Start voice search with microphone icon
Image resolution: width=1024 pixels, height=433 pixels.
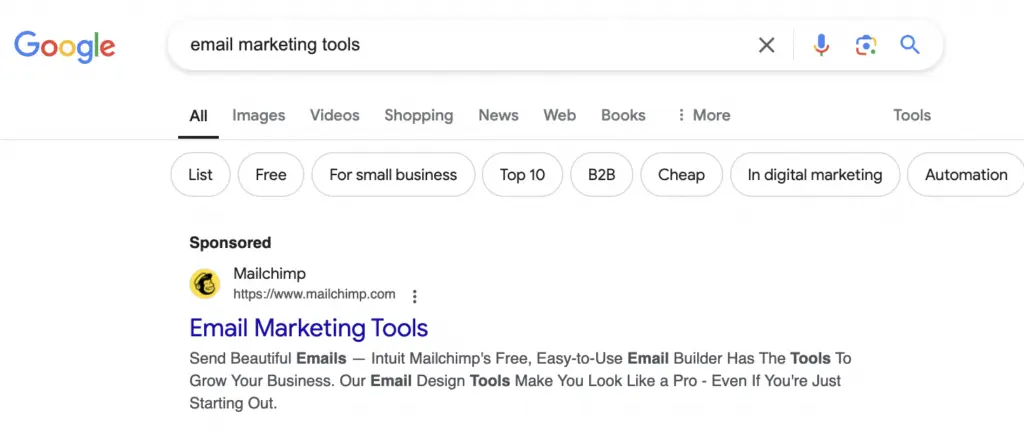821,45
